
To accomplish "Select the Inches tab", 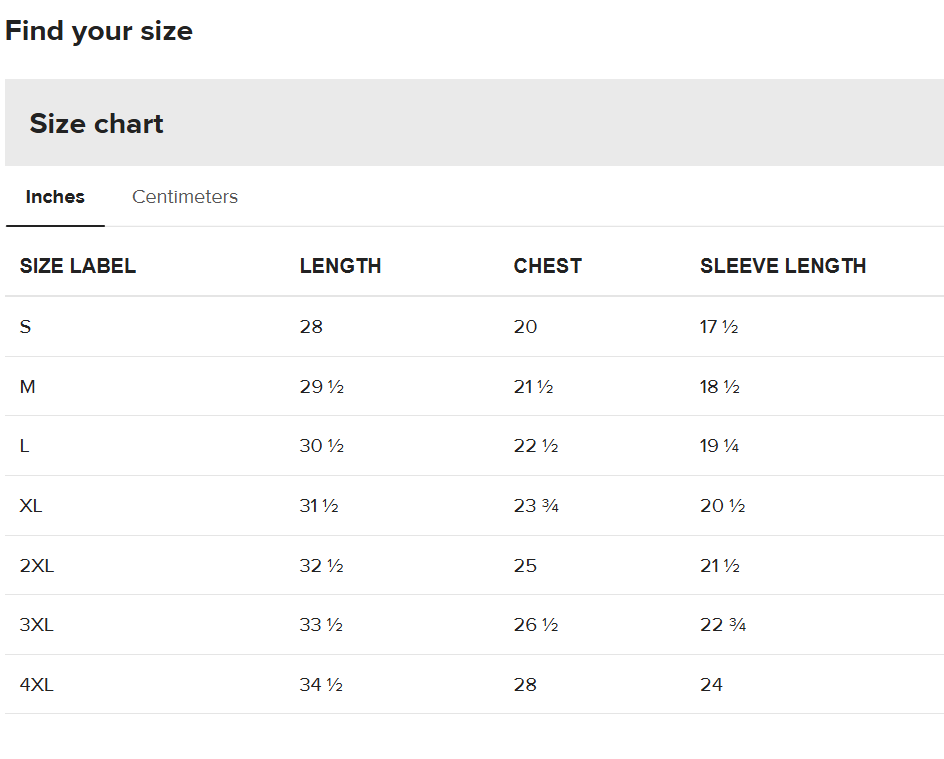I will pyautogui.click(x=55, y=197).
